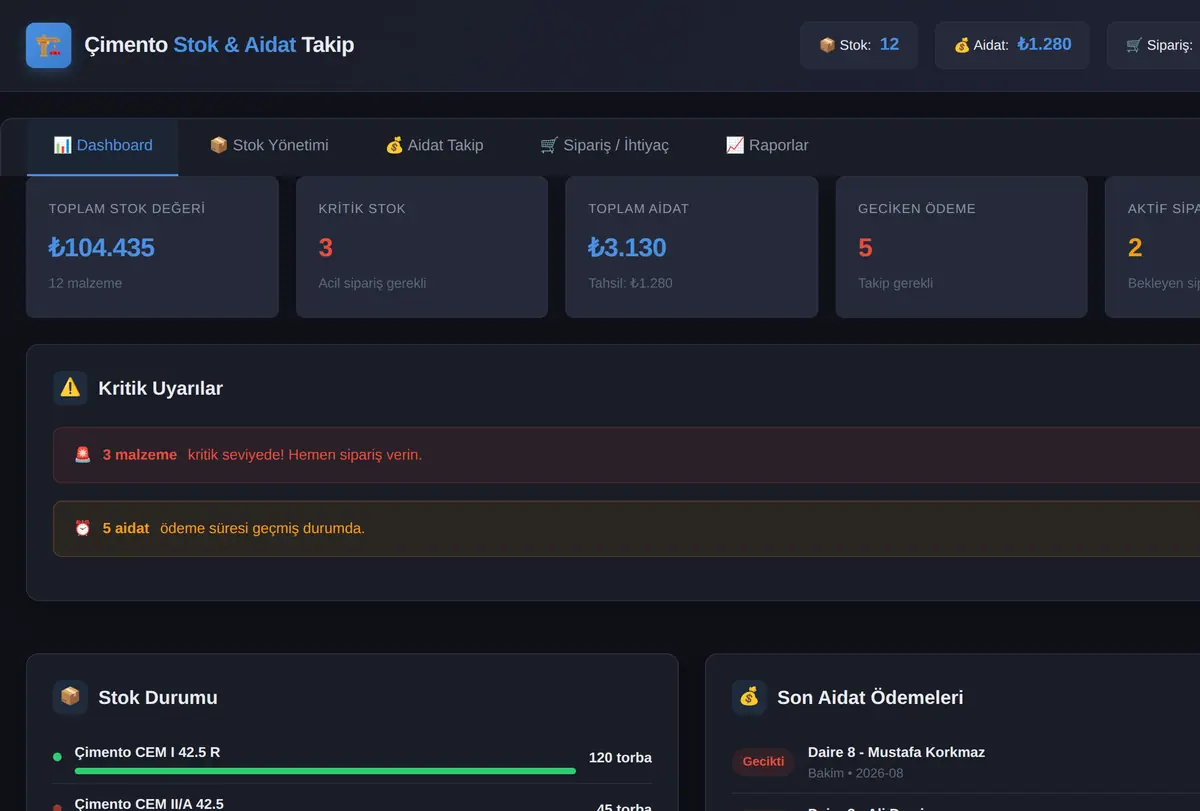The width and height of the screenshot is (1200, 811).
Task: Click the Takip gerekli text
Action: [x=895, y=283]
